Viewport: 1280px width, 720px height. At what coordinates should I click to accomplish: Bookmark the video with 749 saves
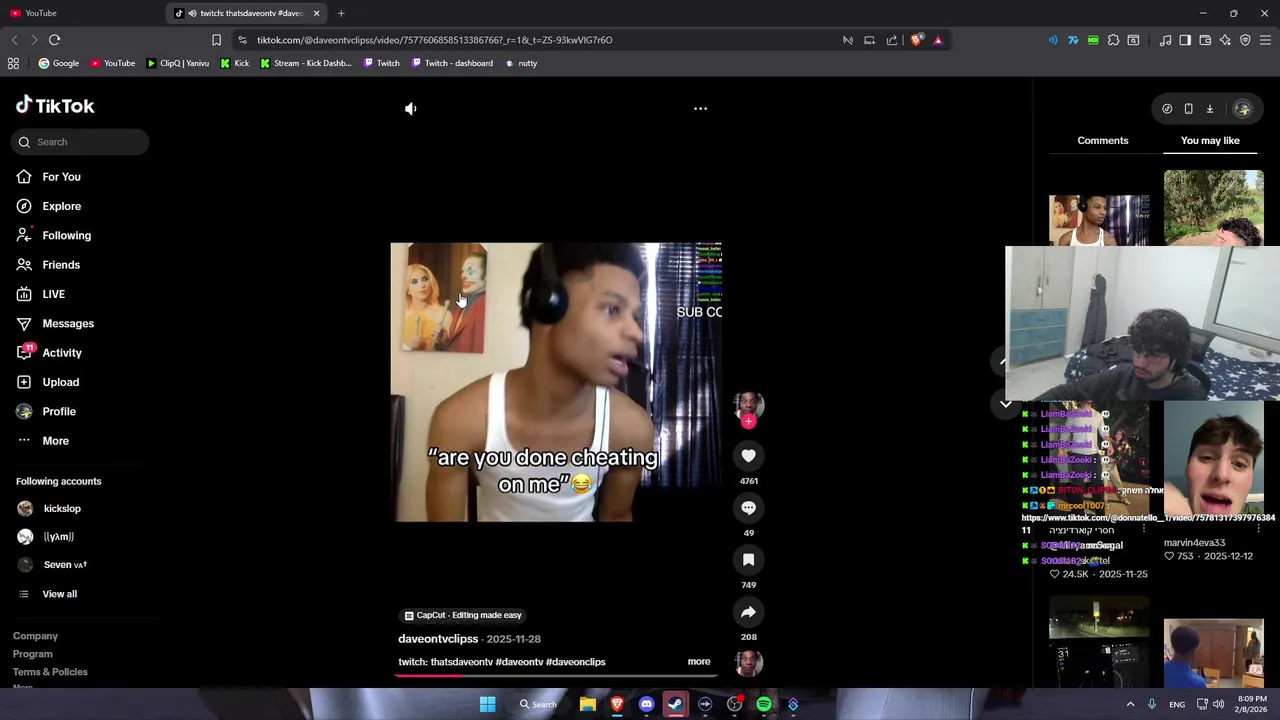tap(748, 560)
